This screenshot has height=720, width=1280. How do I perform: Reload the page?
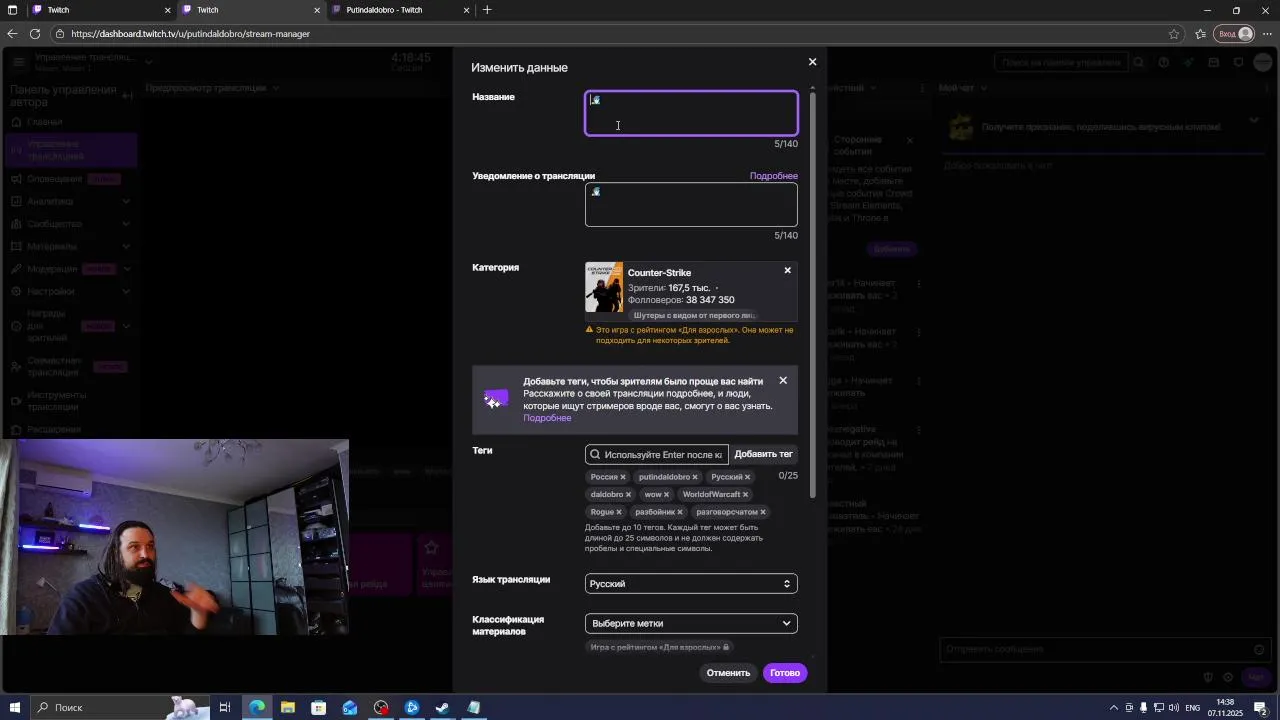tap(35, 34)
